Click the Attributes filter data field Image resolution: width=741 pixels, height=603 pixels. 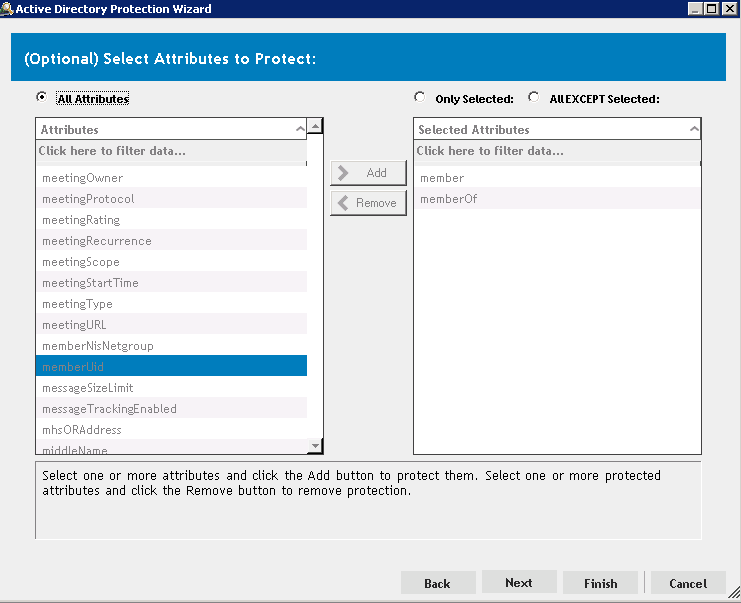[170, 151]
